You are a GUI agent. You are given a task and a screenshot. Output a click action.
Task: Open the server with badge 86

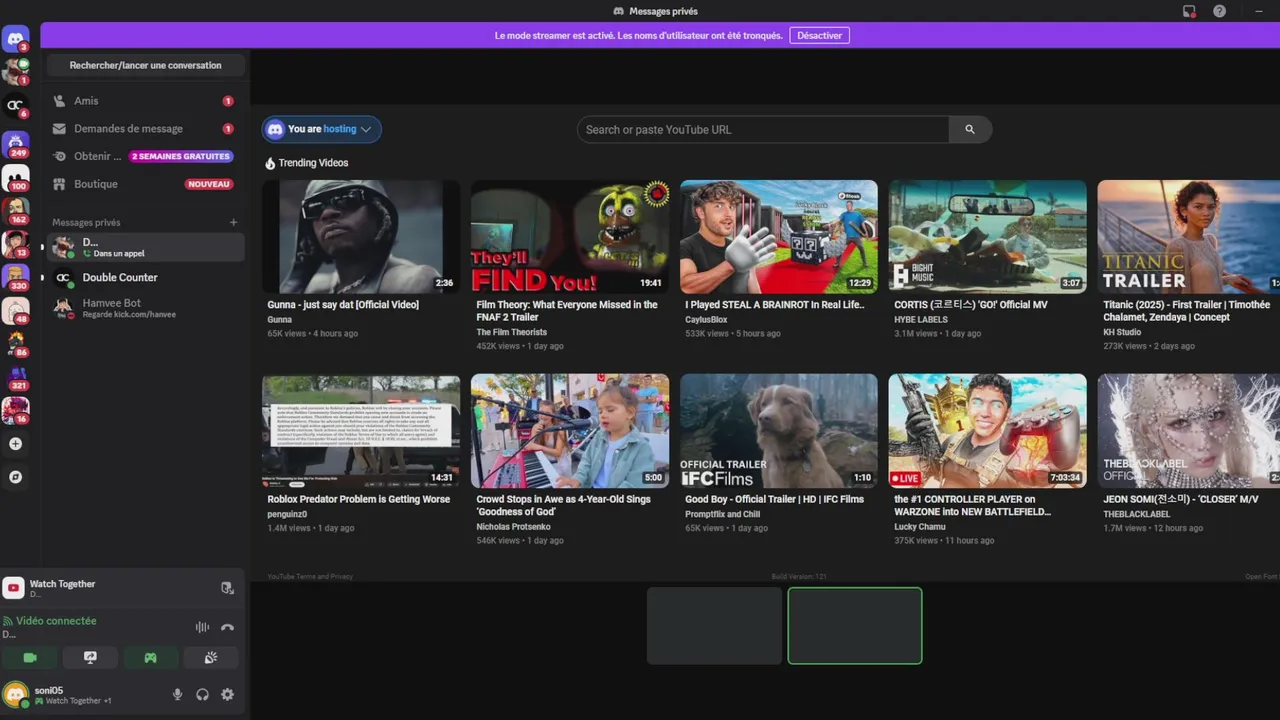click(x=15, y=343)
